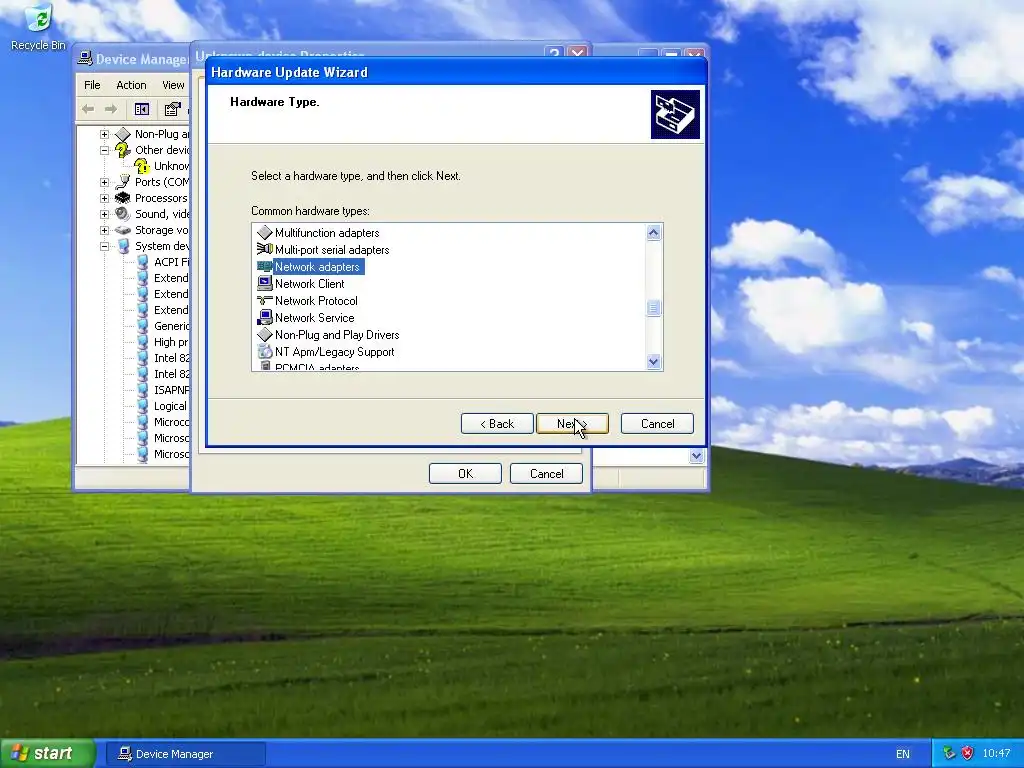Click the Network Protocol icon
Screen dimensions: 1024x768
(x=264, y=300)
